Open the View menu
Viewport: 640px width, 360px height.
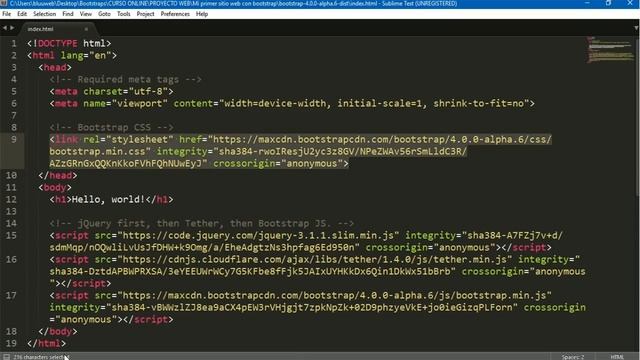click(86, 14)
